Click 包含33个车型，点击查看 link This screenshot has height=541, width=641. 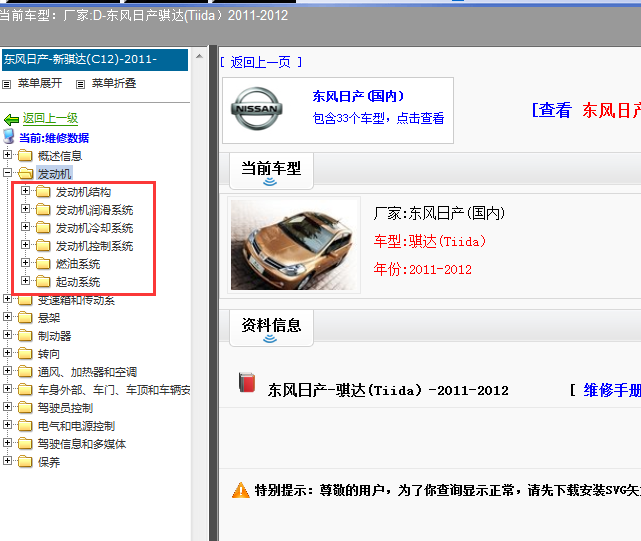click(x=378, y=119)
